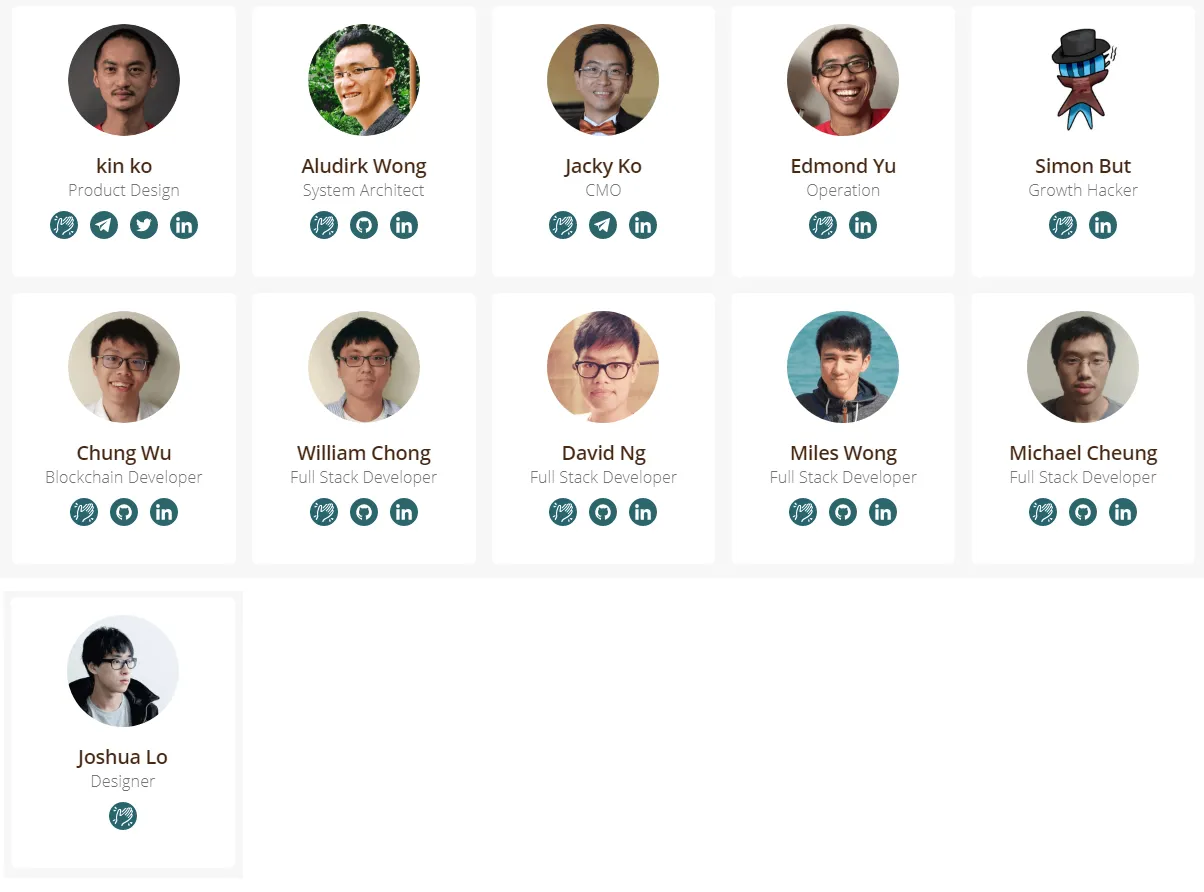Open Edmond Yu's clapping hands icon
Screen dimensions: 1204x892
(x=823, y=225)
